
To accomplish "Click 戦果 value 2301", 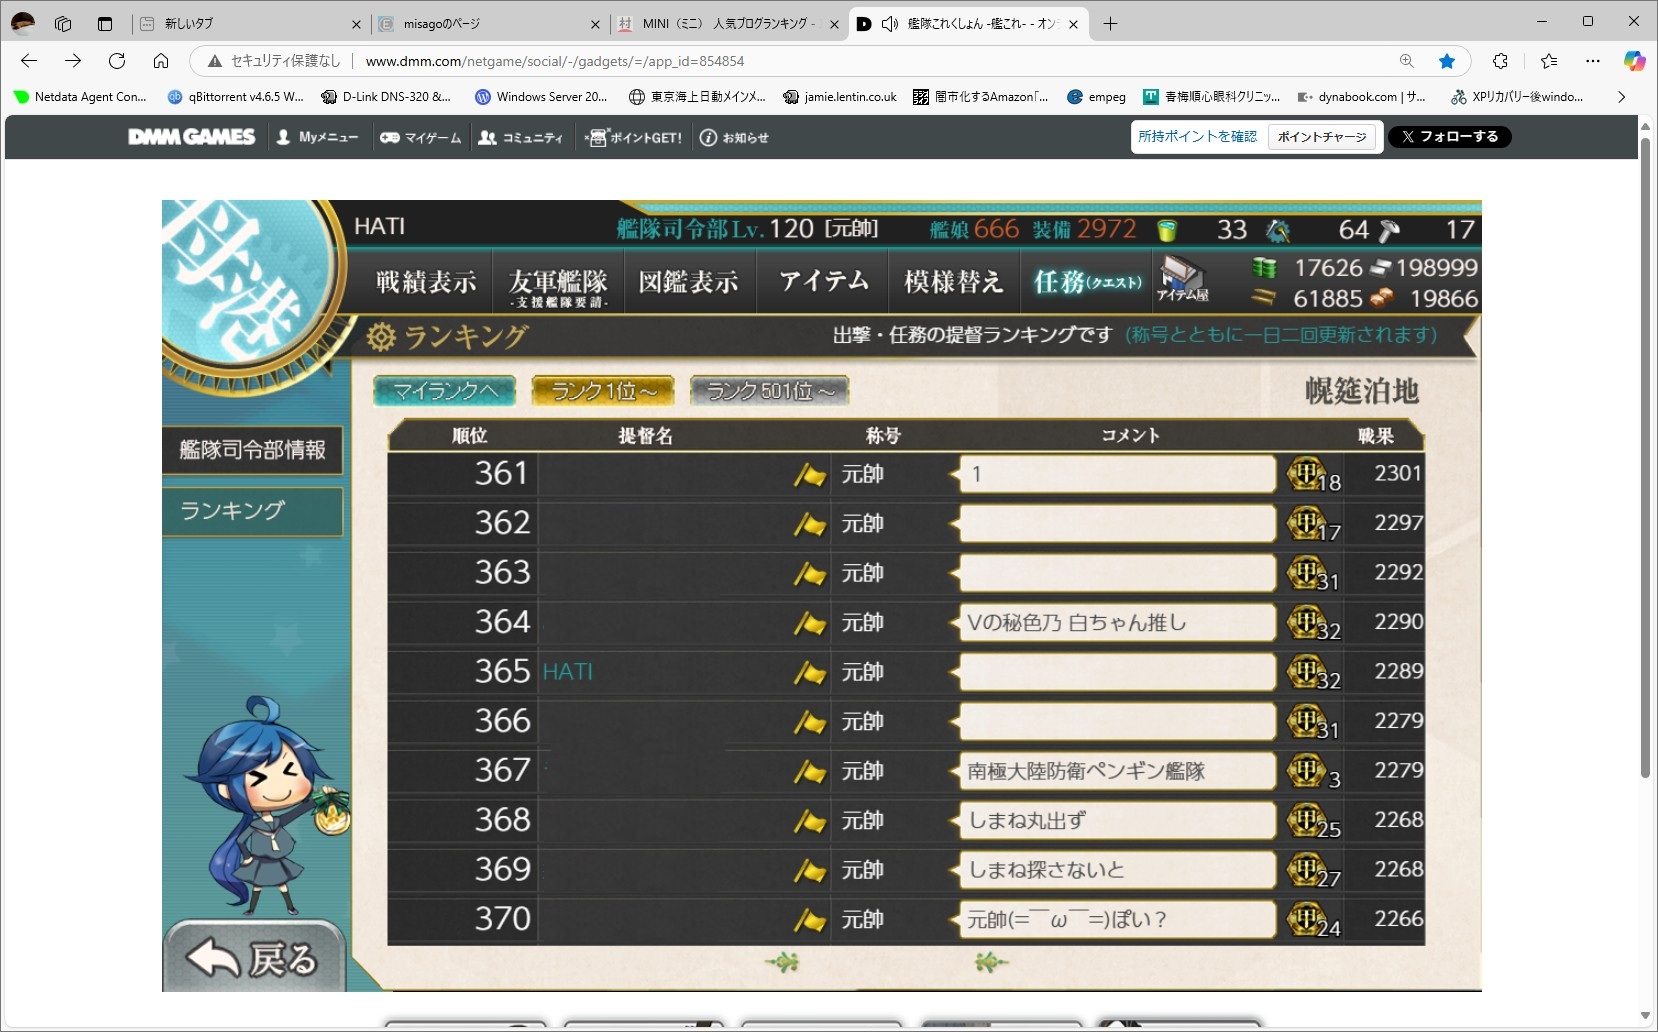I will click(x=1397, y=473).
